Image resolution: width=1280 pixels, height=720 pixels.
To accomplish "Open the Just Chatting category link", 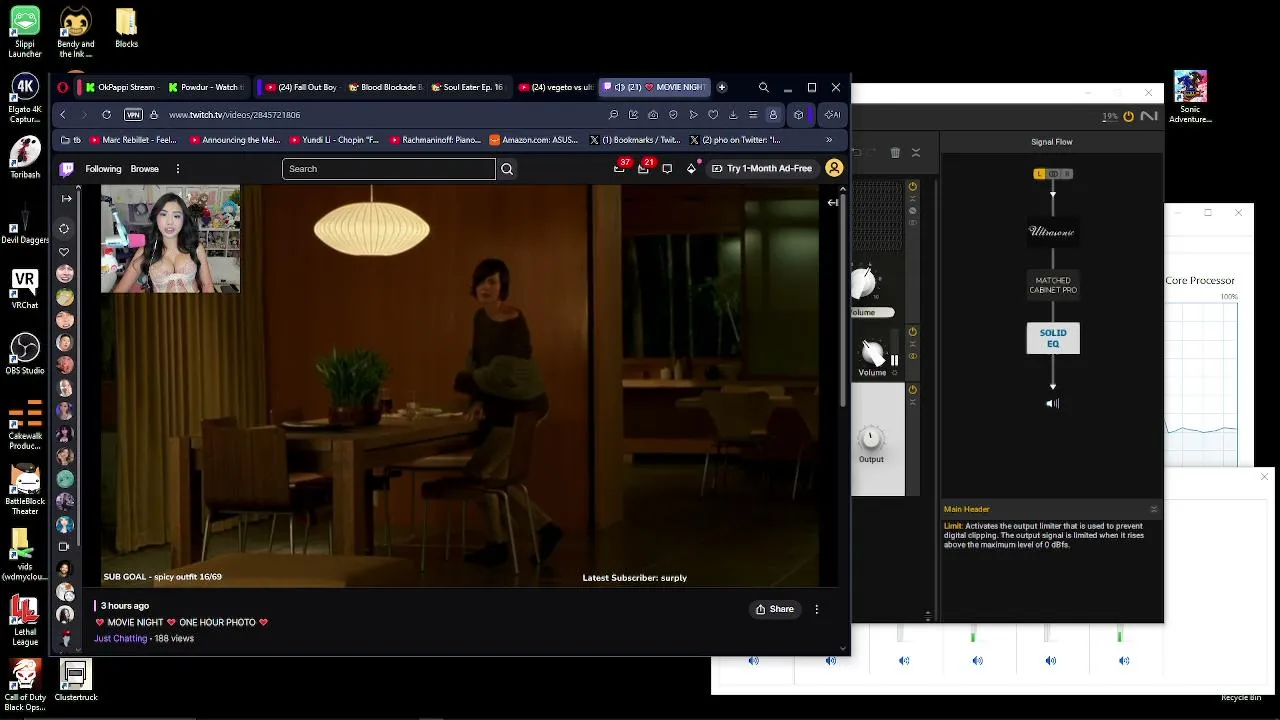I will point(120,638).
